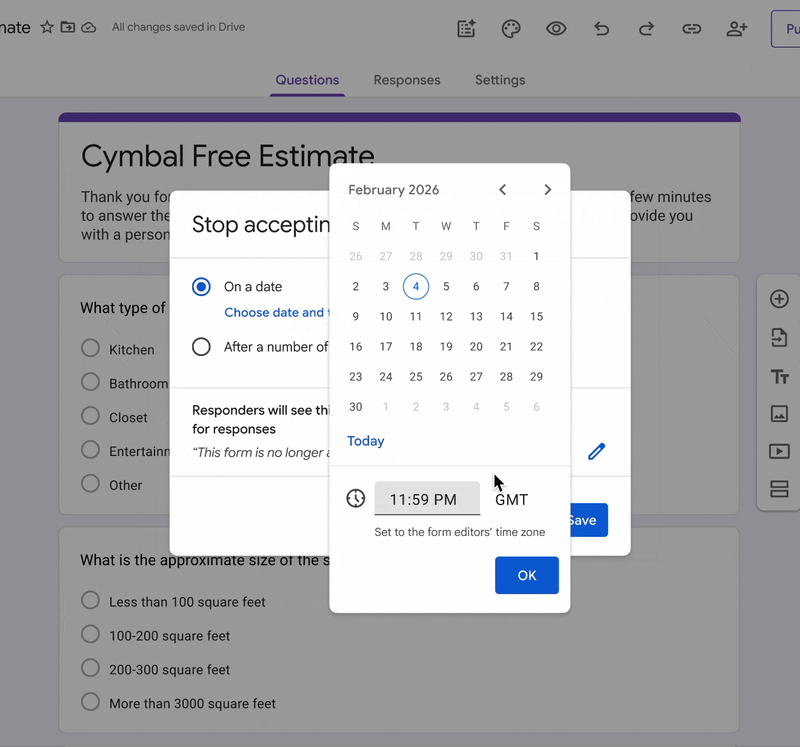Click the Add video icon in the sidebar
Screen dimensions: 800x747
778,451
